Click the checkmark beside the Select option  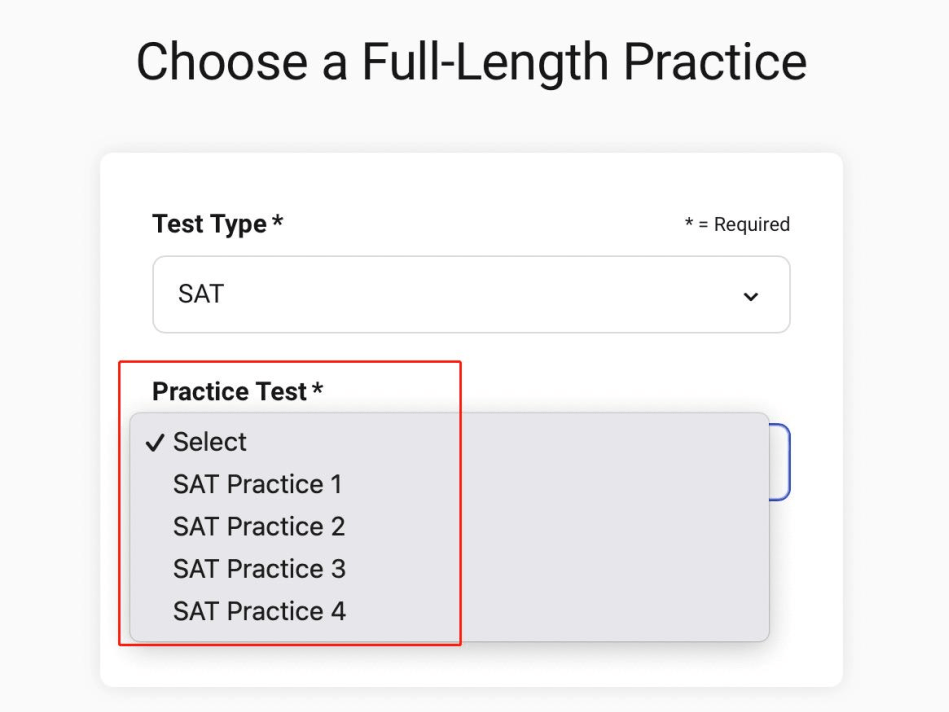click(x=154, y=443)
